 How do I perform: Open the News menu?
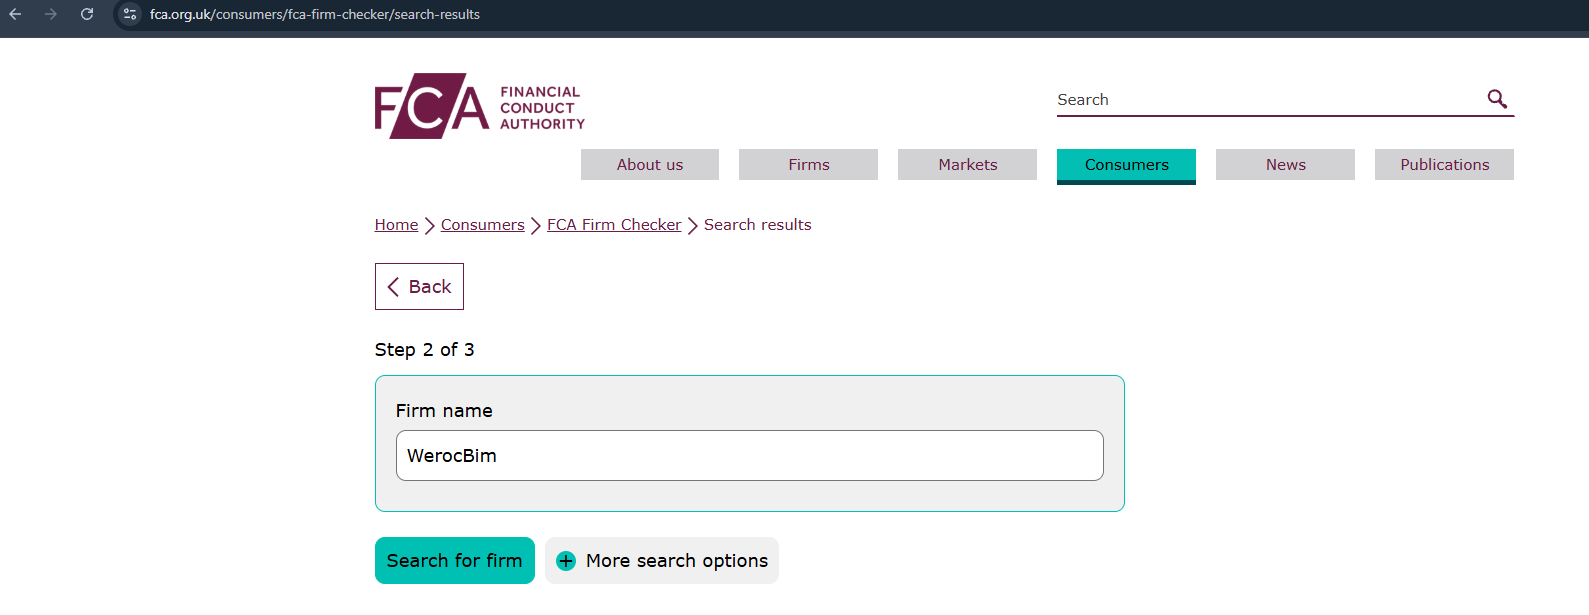(1285, 165)
